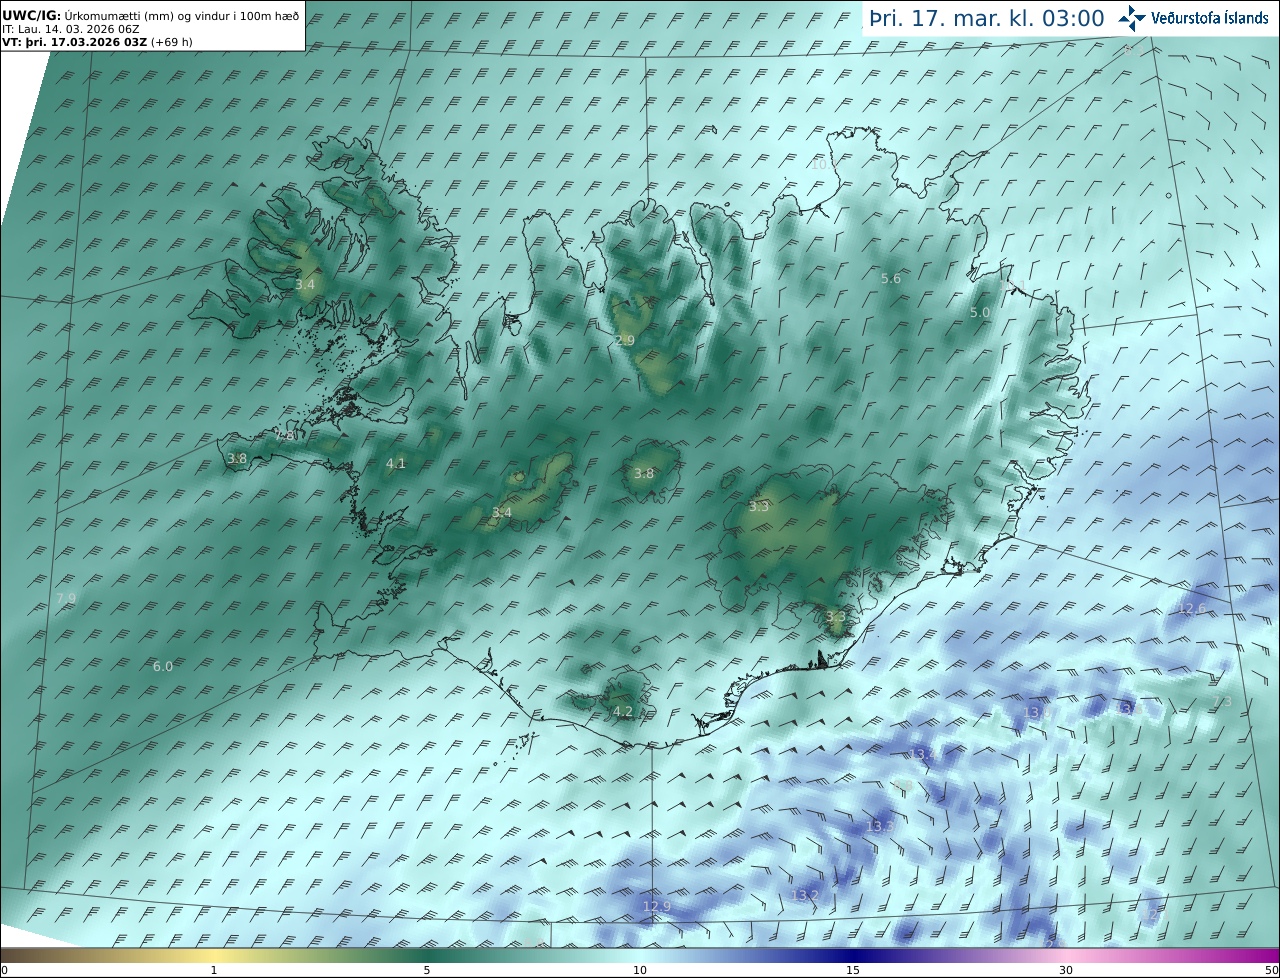
Task: Click the 5.0 value label on the map
Action: click(x=980, y=313)
